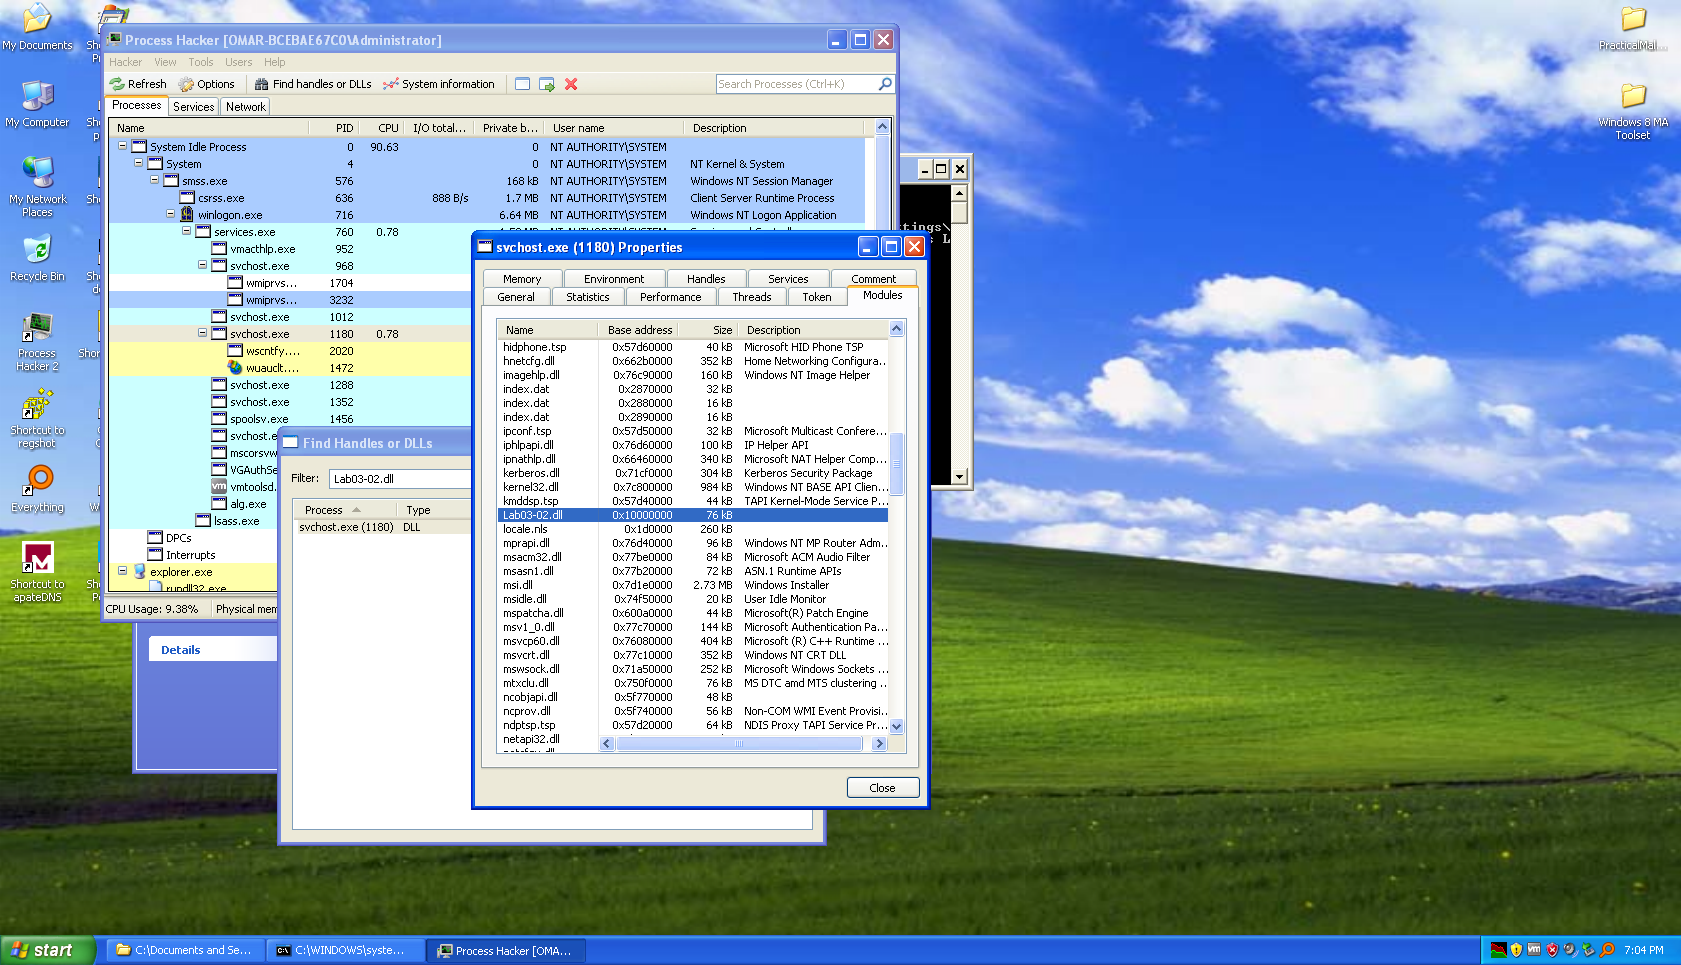Click the Find window toolbar icon
The width and height of the screenshot is (1681, 965).
click(522, 85)
